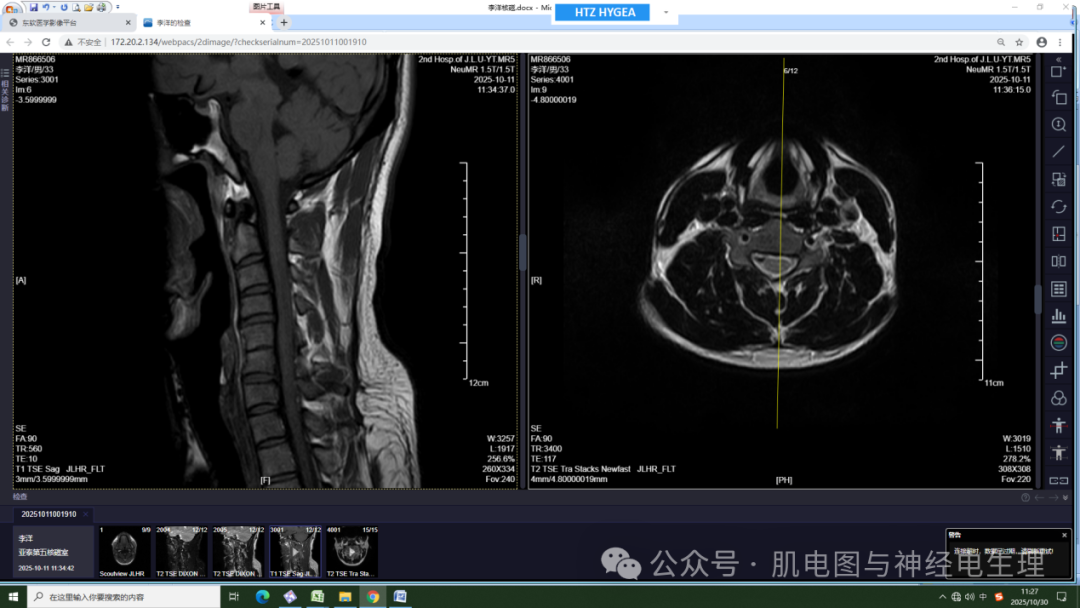
Task: Select the T2 TSE Tra Stacks thumbnail
Action: click(x=350, y=553)
